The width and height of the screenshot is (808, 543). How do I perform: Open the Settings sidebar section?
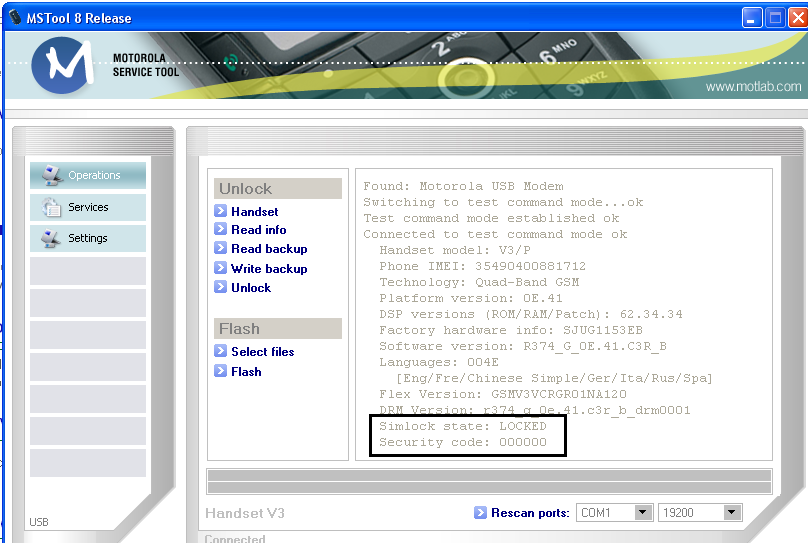tap(88, 238)
